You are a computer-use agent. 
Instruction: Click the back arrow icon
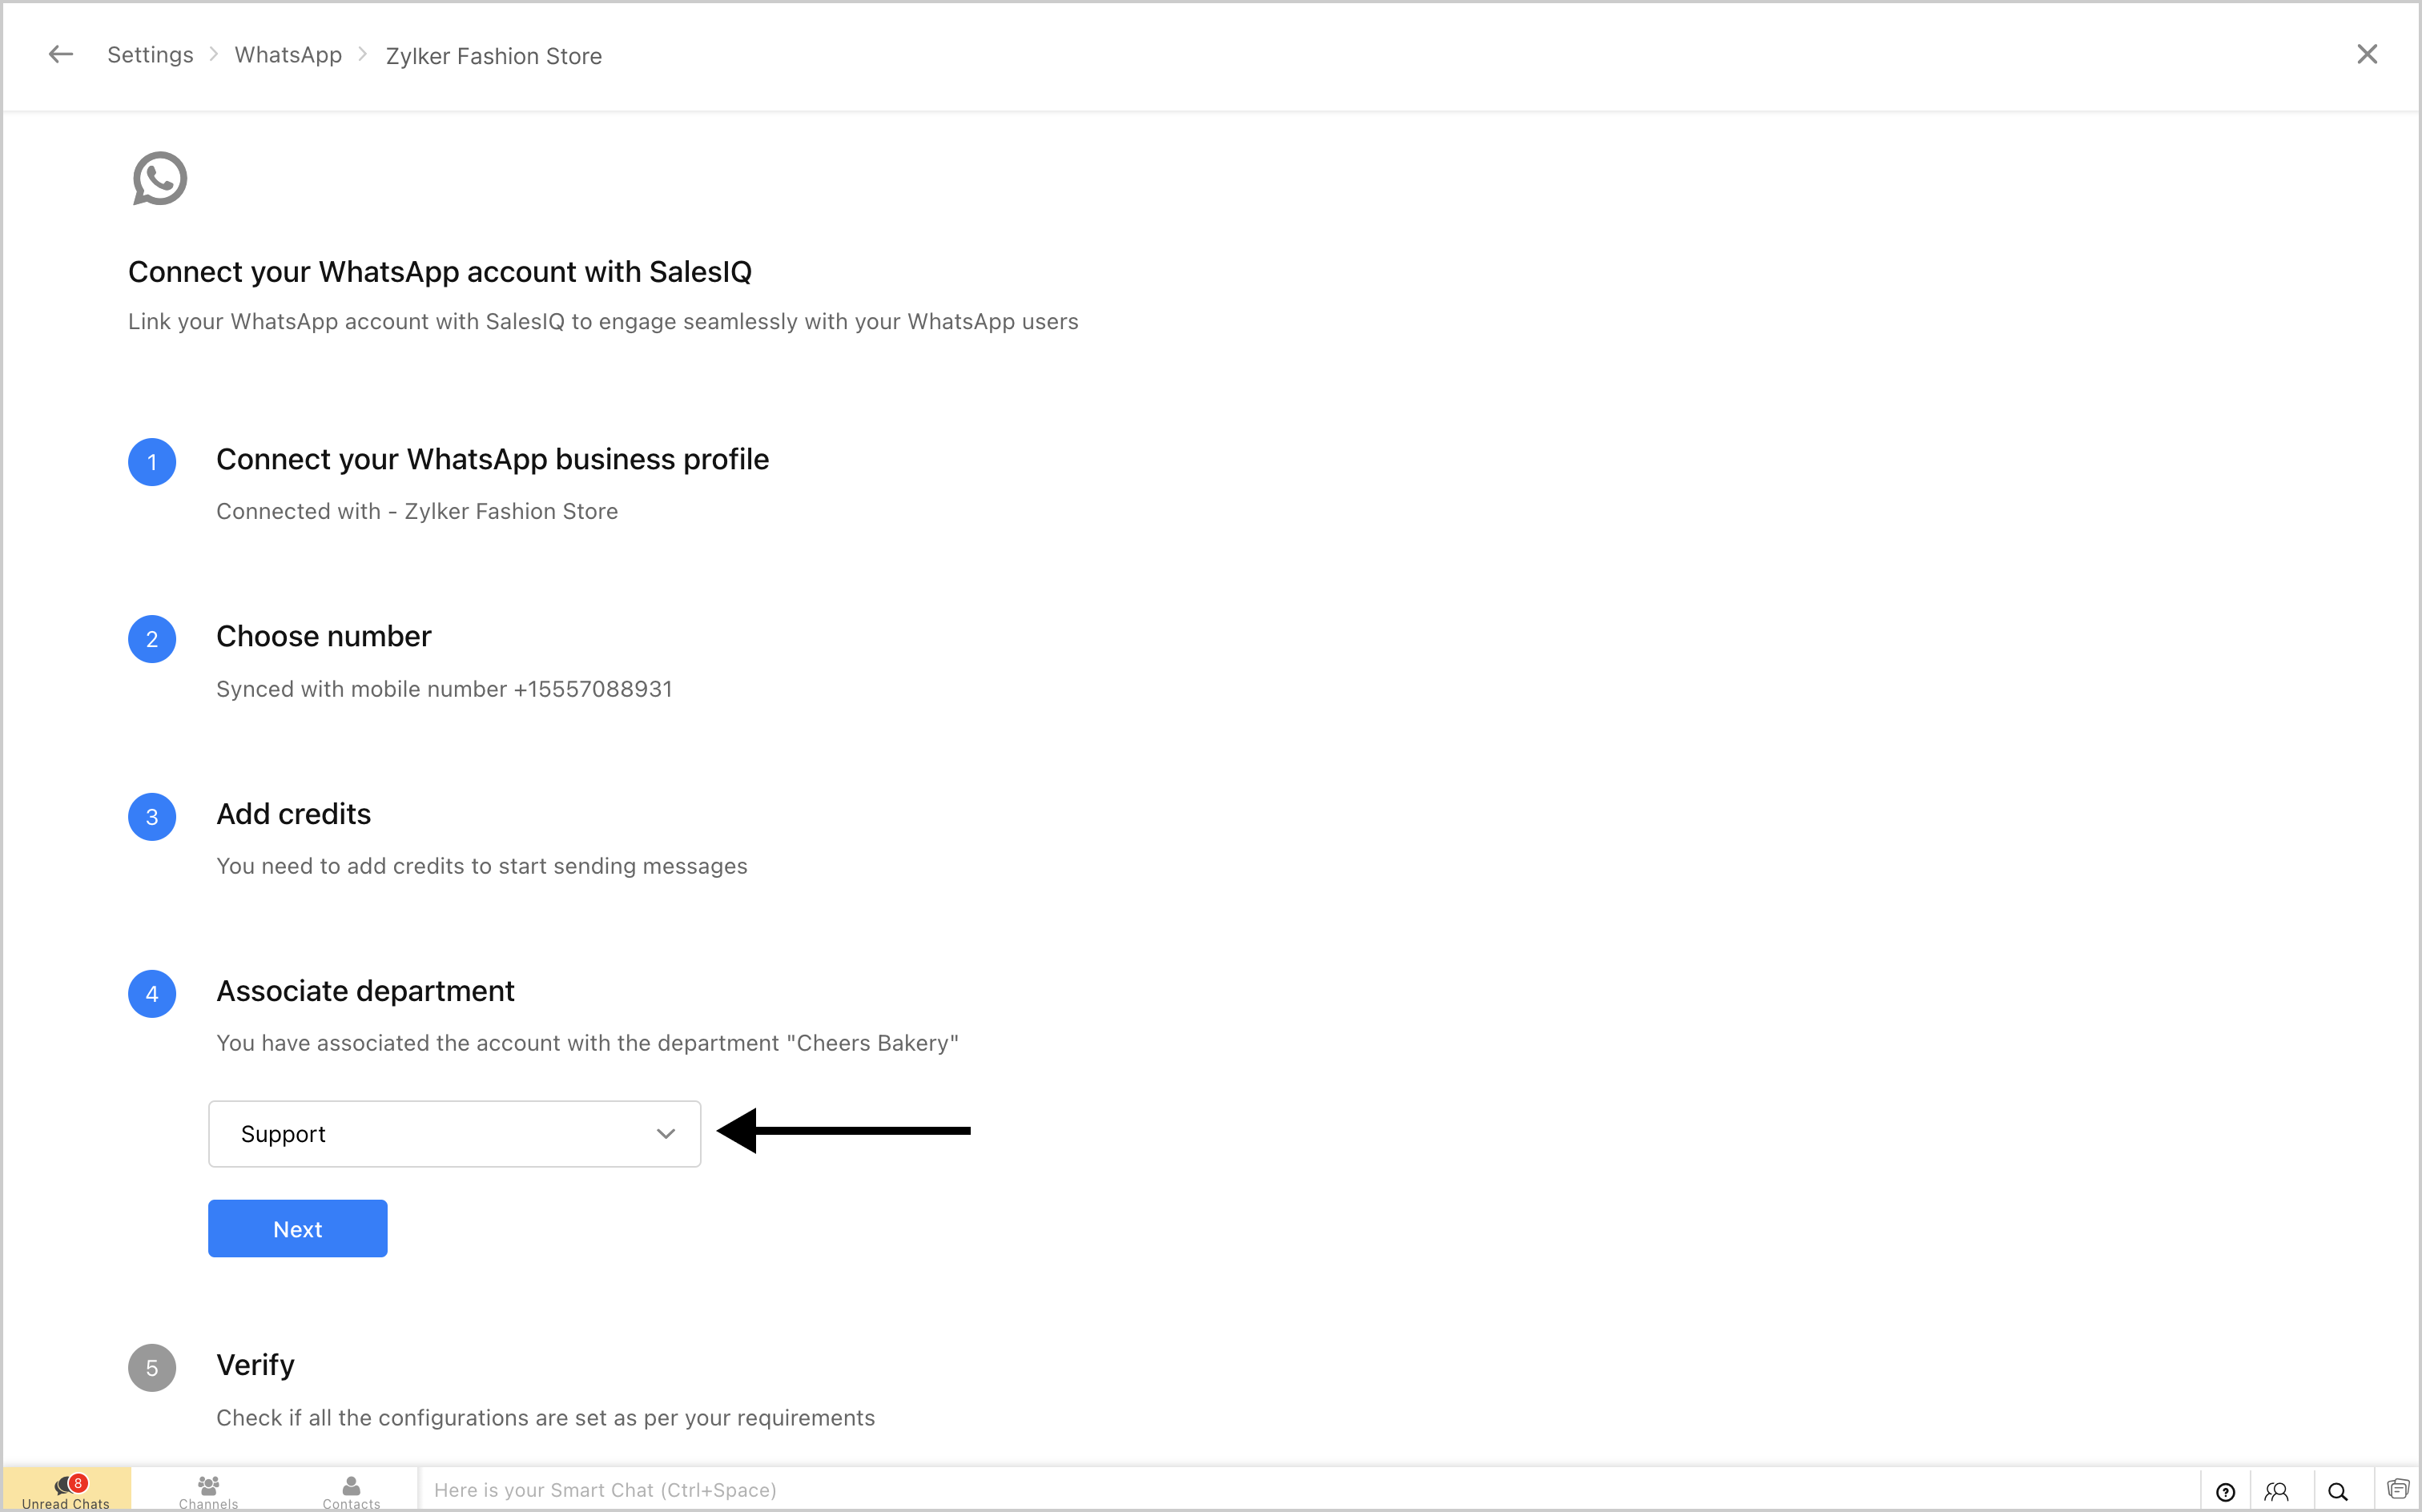coord(61,55)
